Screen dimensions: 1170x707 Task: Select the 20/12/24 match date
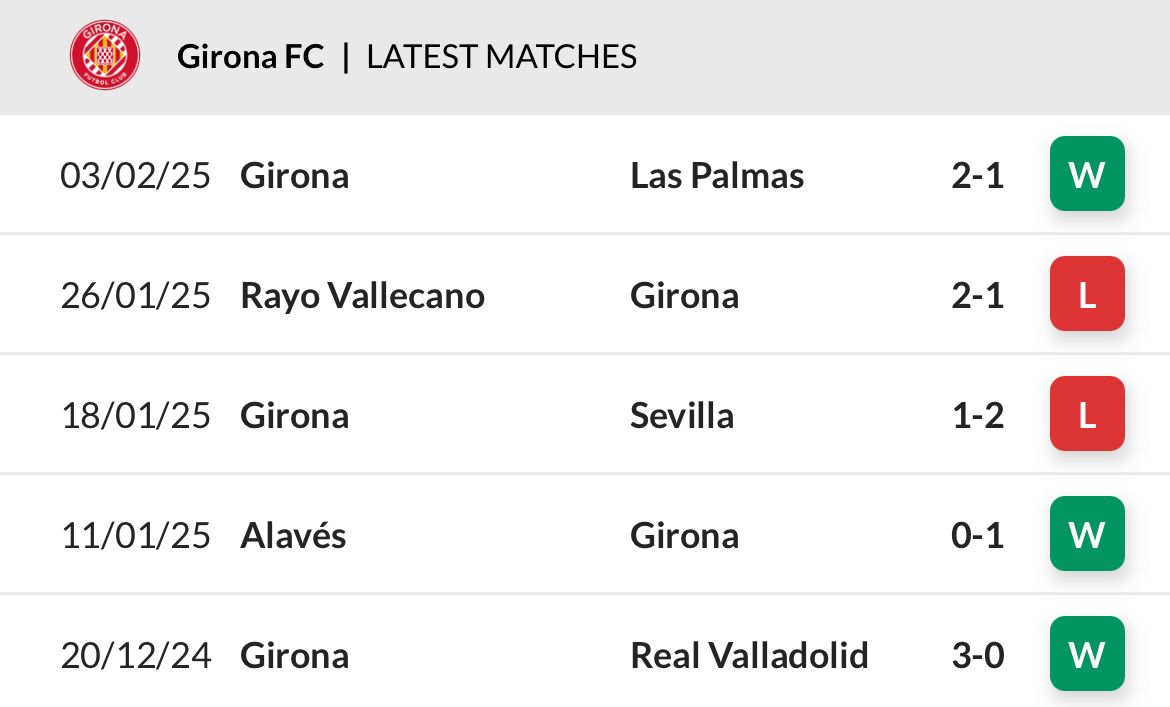click(x=136, y=656)
